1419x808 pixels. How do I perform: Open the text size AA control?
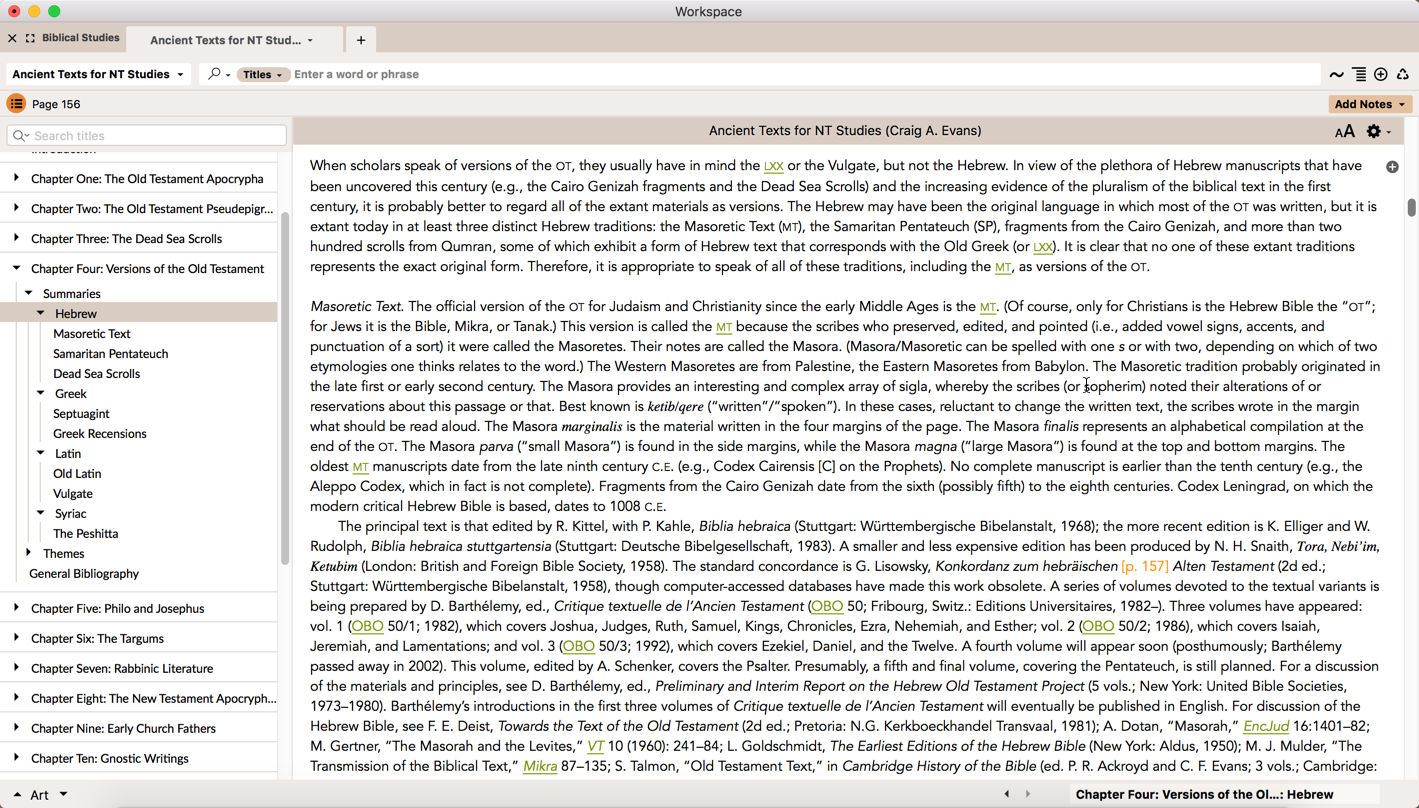tap(1344, 132)
